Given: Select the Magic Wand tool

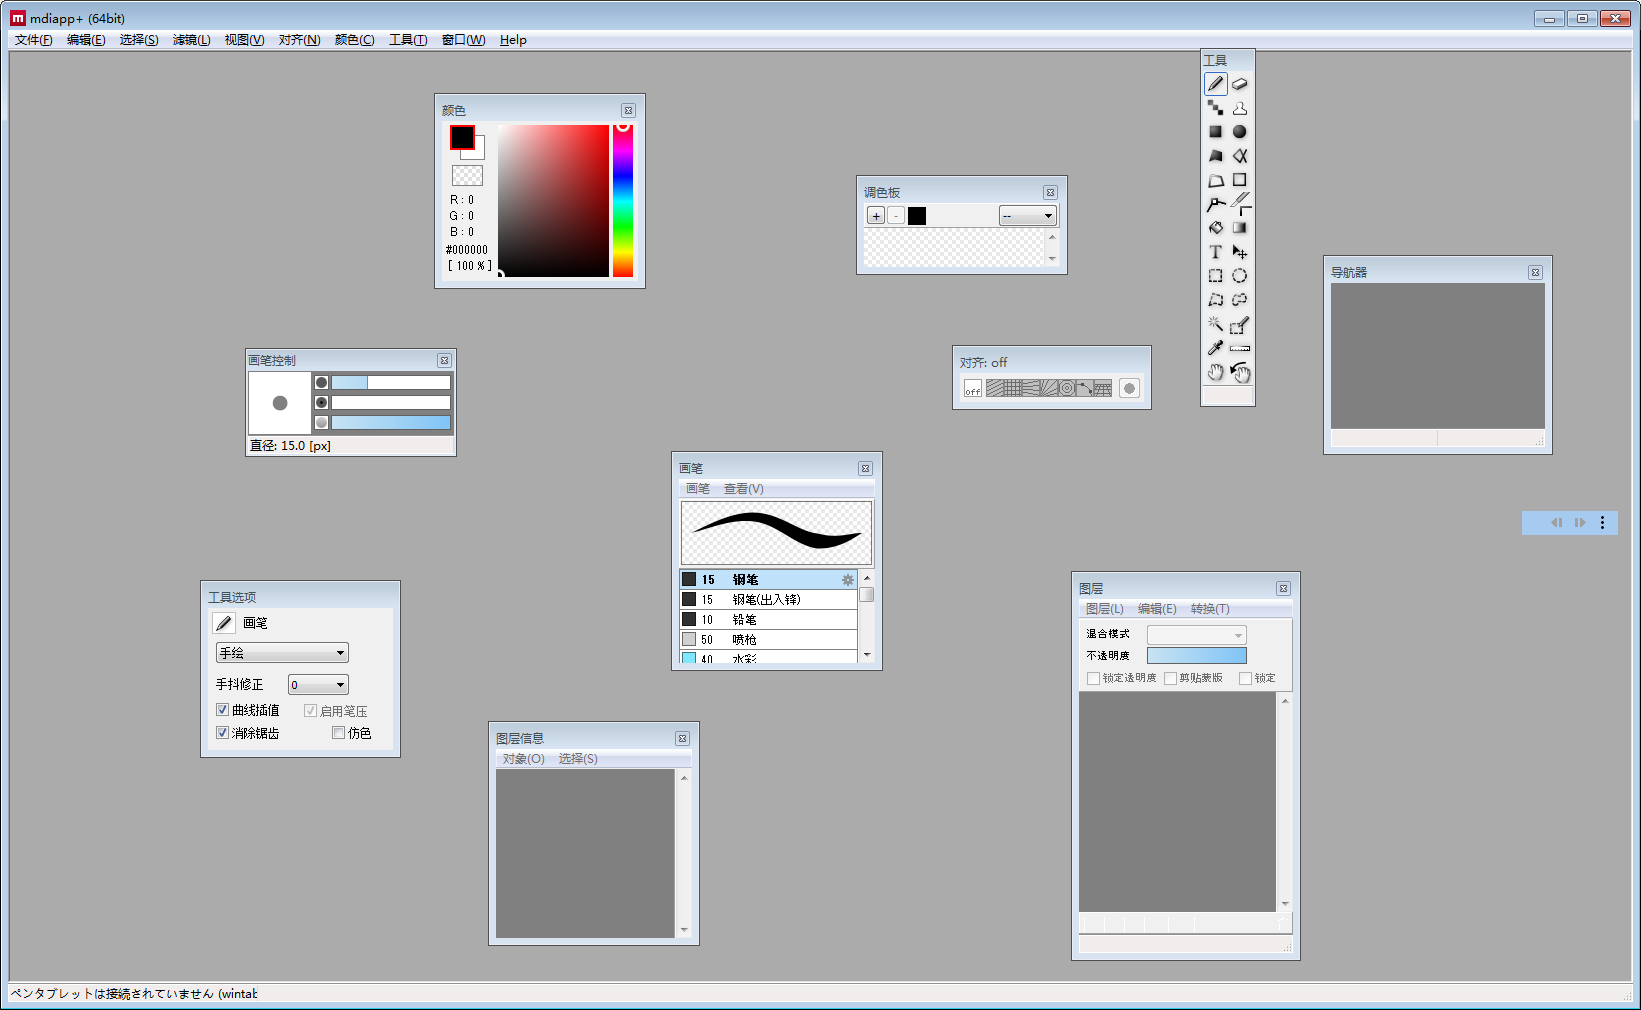Looking at the screenshot, I should tap(1215, 324).
